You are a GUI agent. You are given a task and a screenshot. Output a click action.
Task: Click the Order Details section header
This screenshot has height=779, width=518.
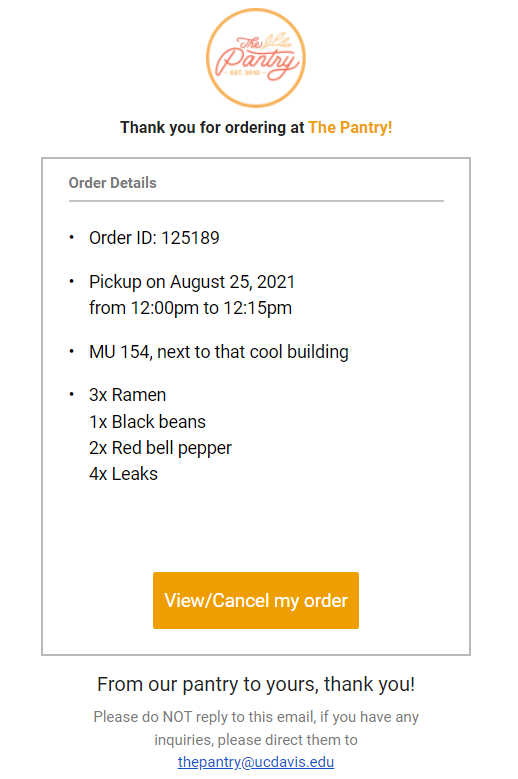click(112, 183)
